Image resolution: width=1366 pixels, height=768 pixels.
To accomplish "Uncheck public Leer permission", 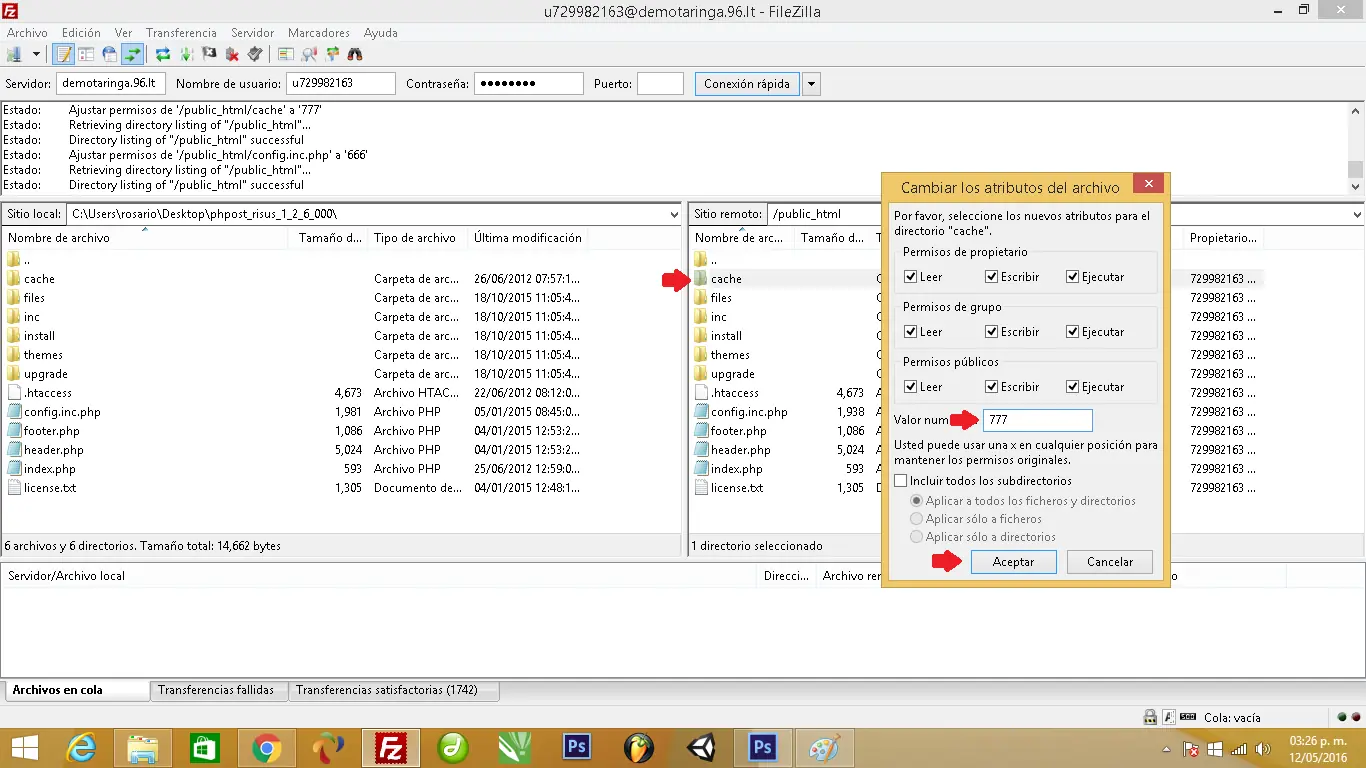I will 911,387.
